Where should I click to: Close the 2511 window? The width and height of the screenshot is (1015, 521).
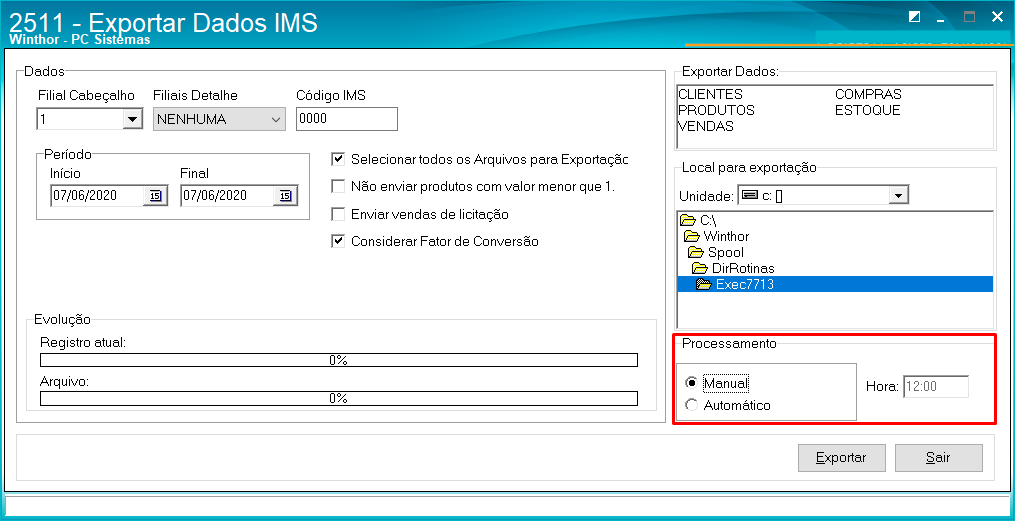997,17
